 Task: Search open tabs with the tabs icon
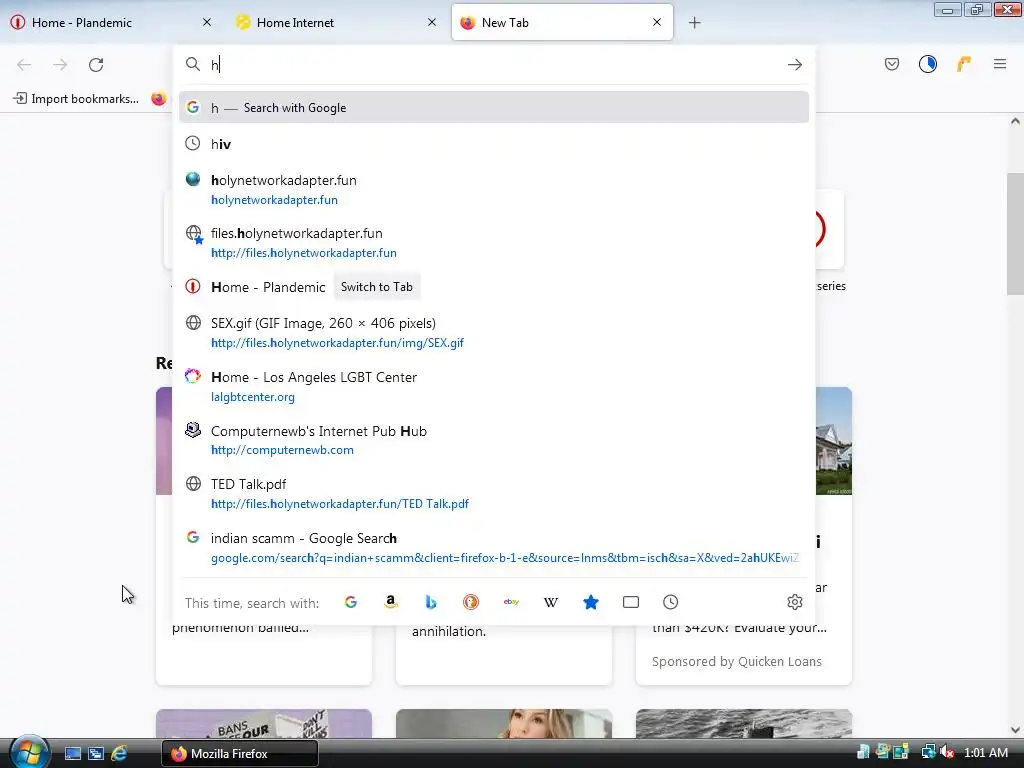[631, 602]
